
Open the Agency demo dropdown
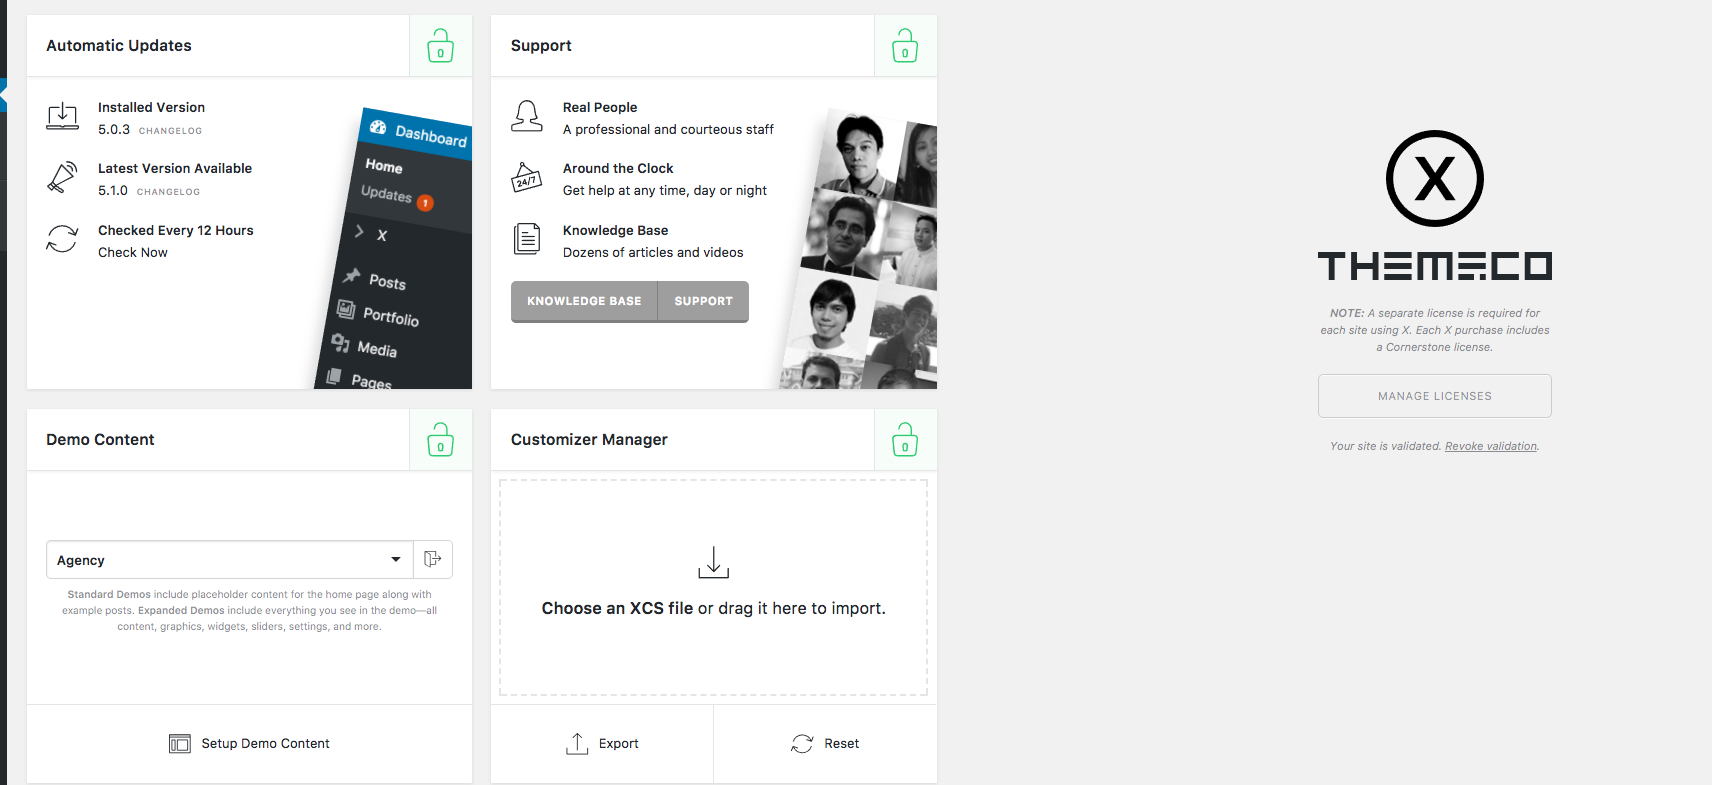(229, 560)
